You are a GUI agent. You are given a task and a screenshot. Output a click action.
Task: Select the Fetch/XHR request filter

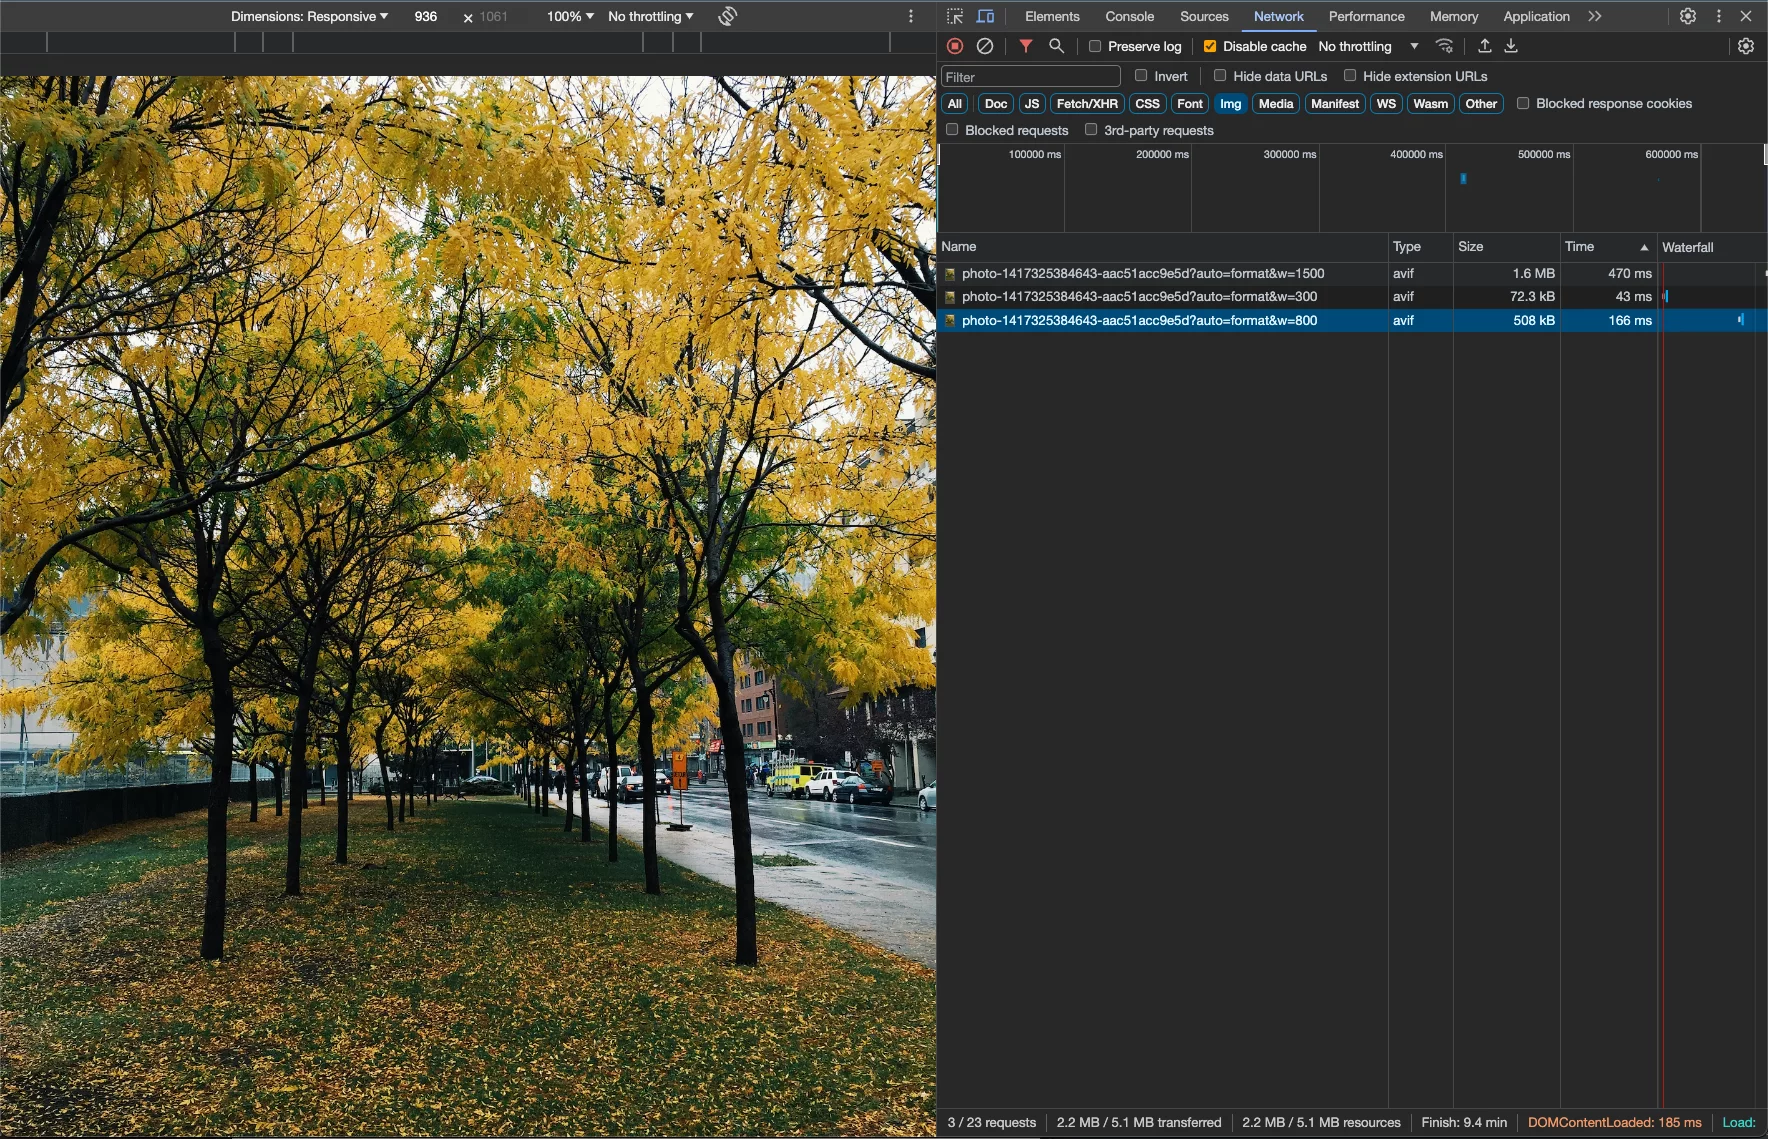(1086, 103)
